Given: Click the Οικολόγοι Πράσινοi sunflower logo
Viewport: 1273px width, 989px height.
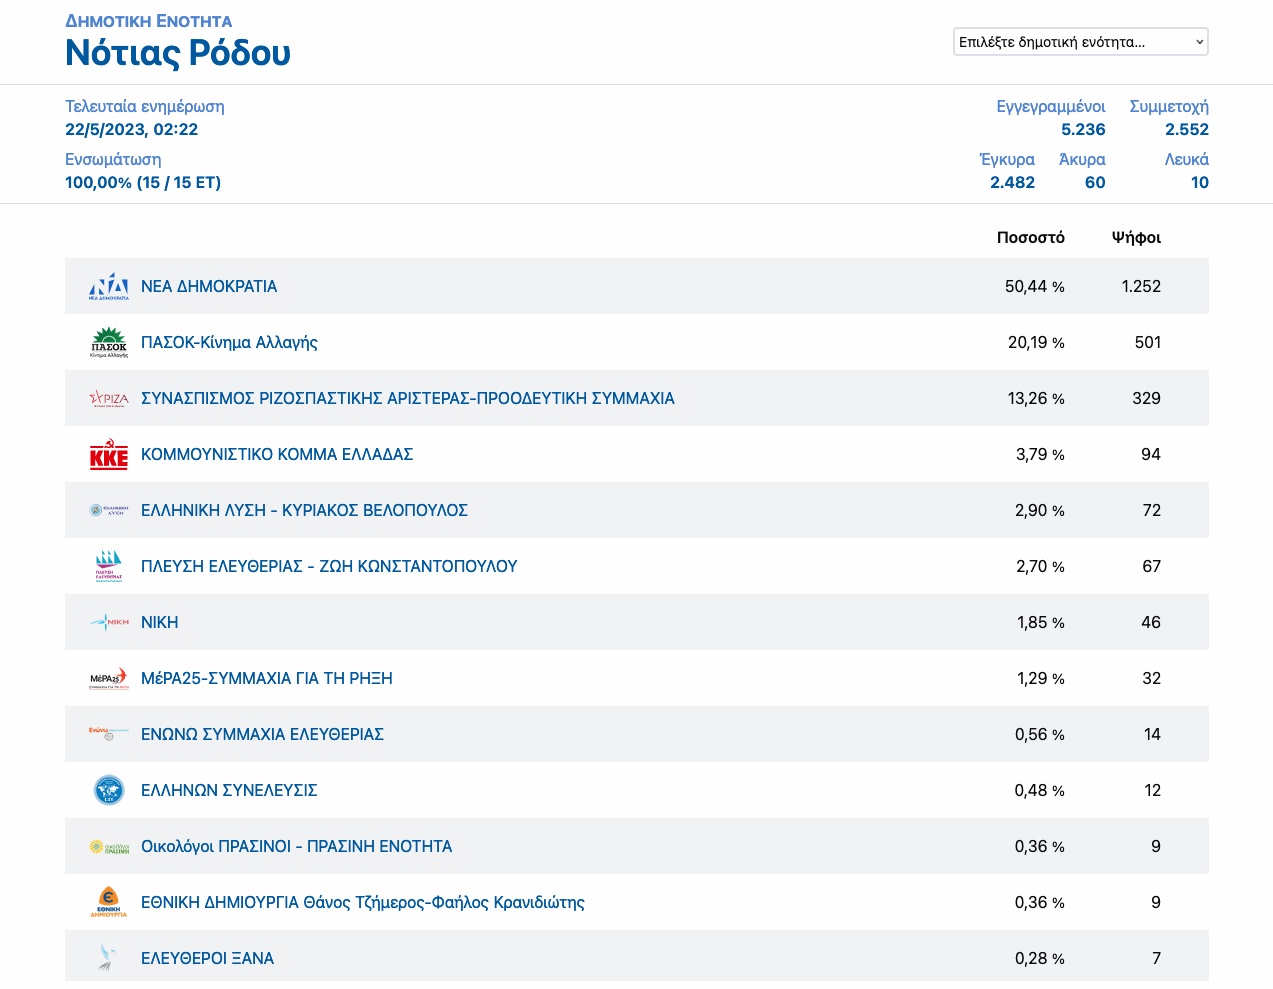Looking at the screenshot, I should [109, 846].
